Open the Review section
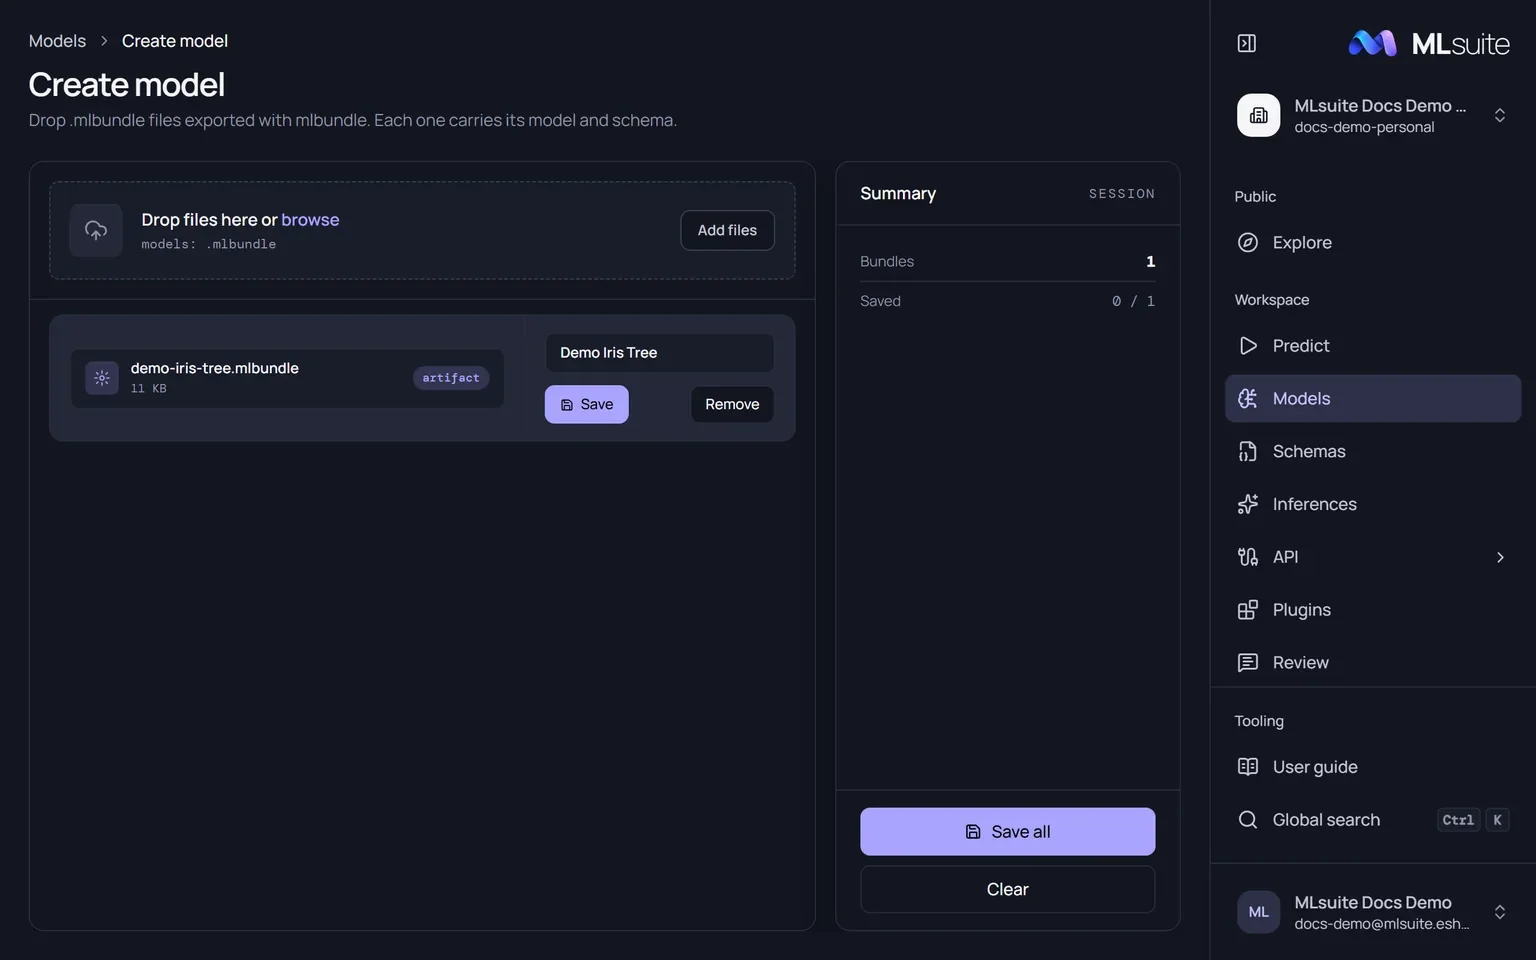Screen dimensions: 1536x960 point(1372,662)
